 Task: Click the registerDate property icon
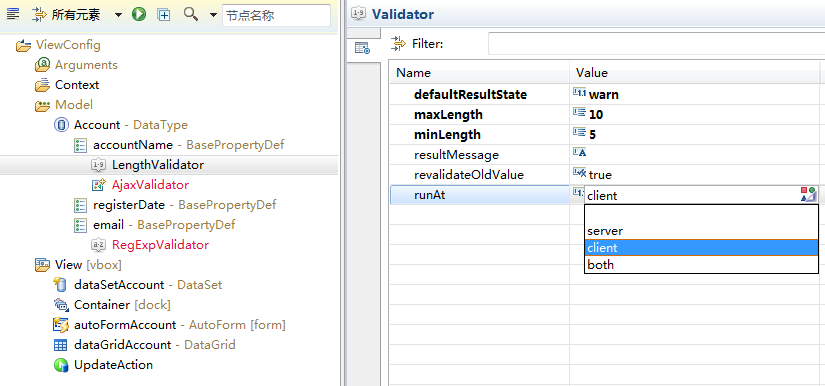(80, 205)
